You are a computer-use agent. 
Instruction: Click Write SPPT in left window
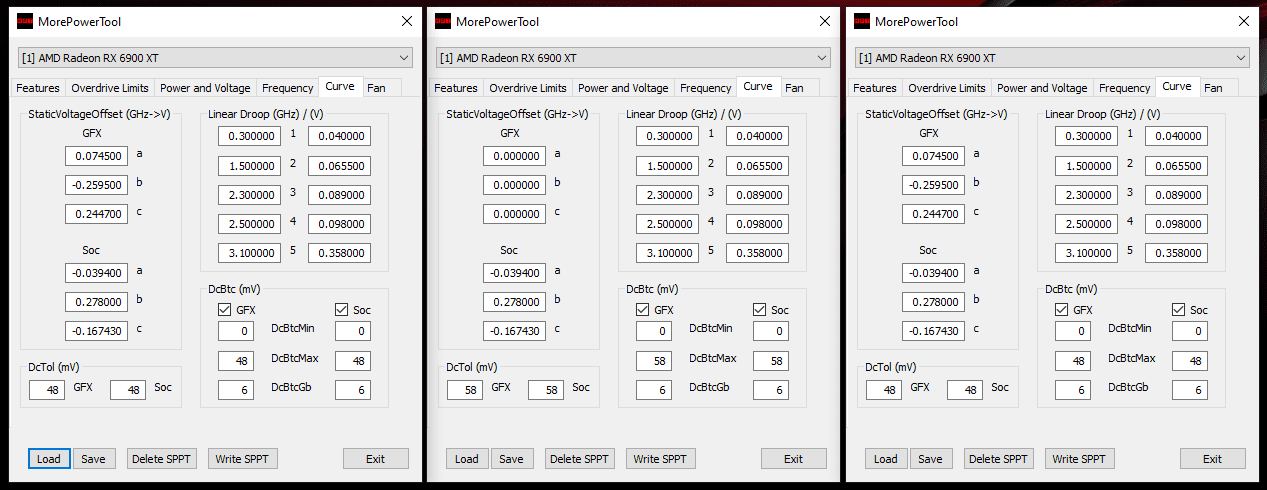[243, 459]
